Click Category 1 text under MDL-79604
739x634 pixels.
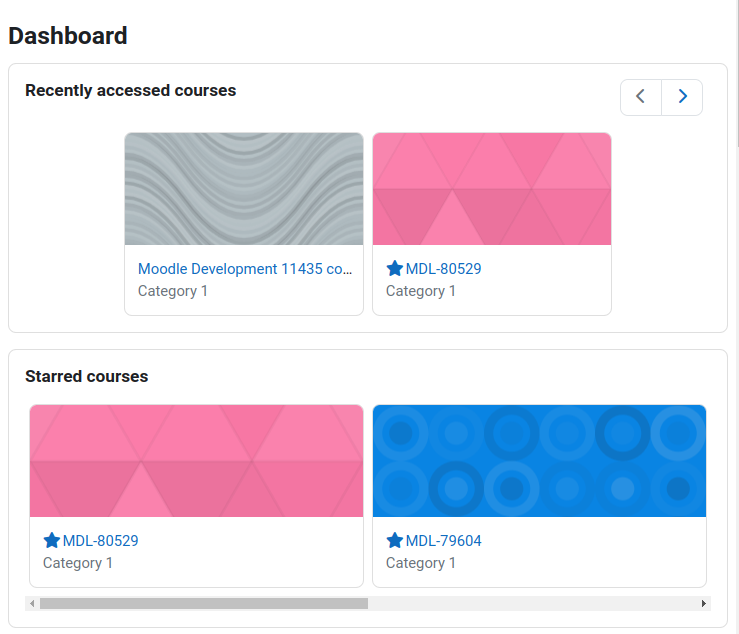[x=421, y=563]
